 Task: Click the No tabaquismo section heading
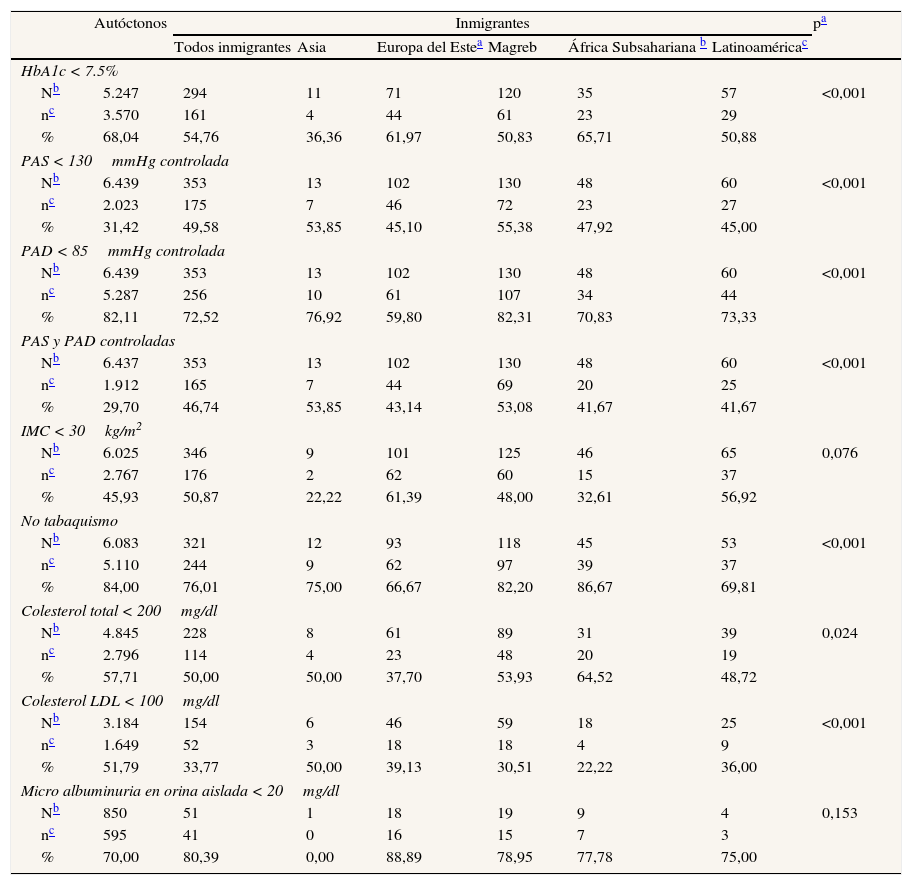click(x=69, y=520)
